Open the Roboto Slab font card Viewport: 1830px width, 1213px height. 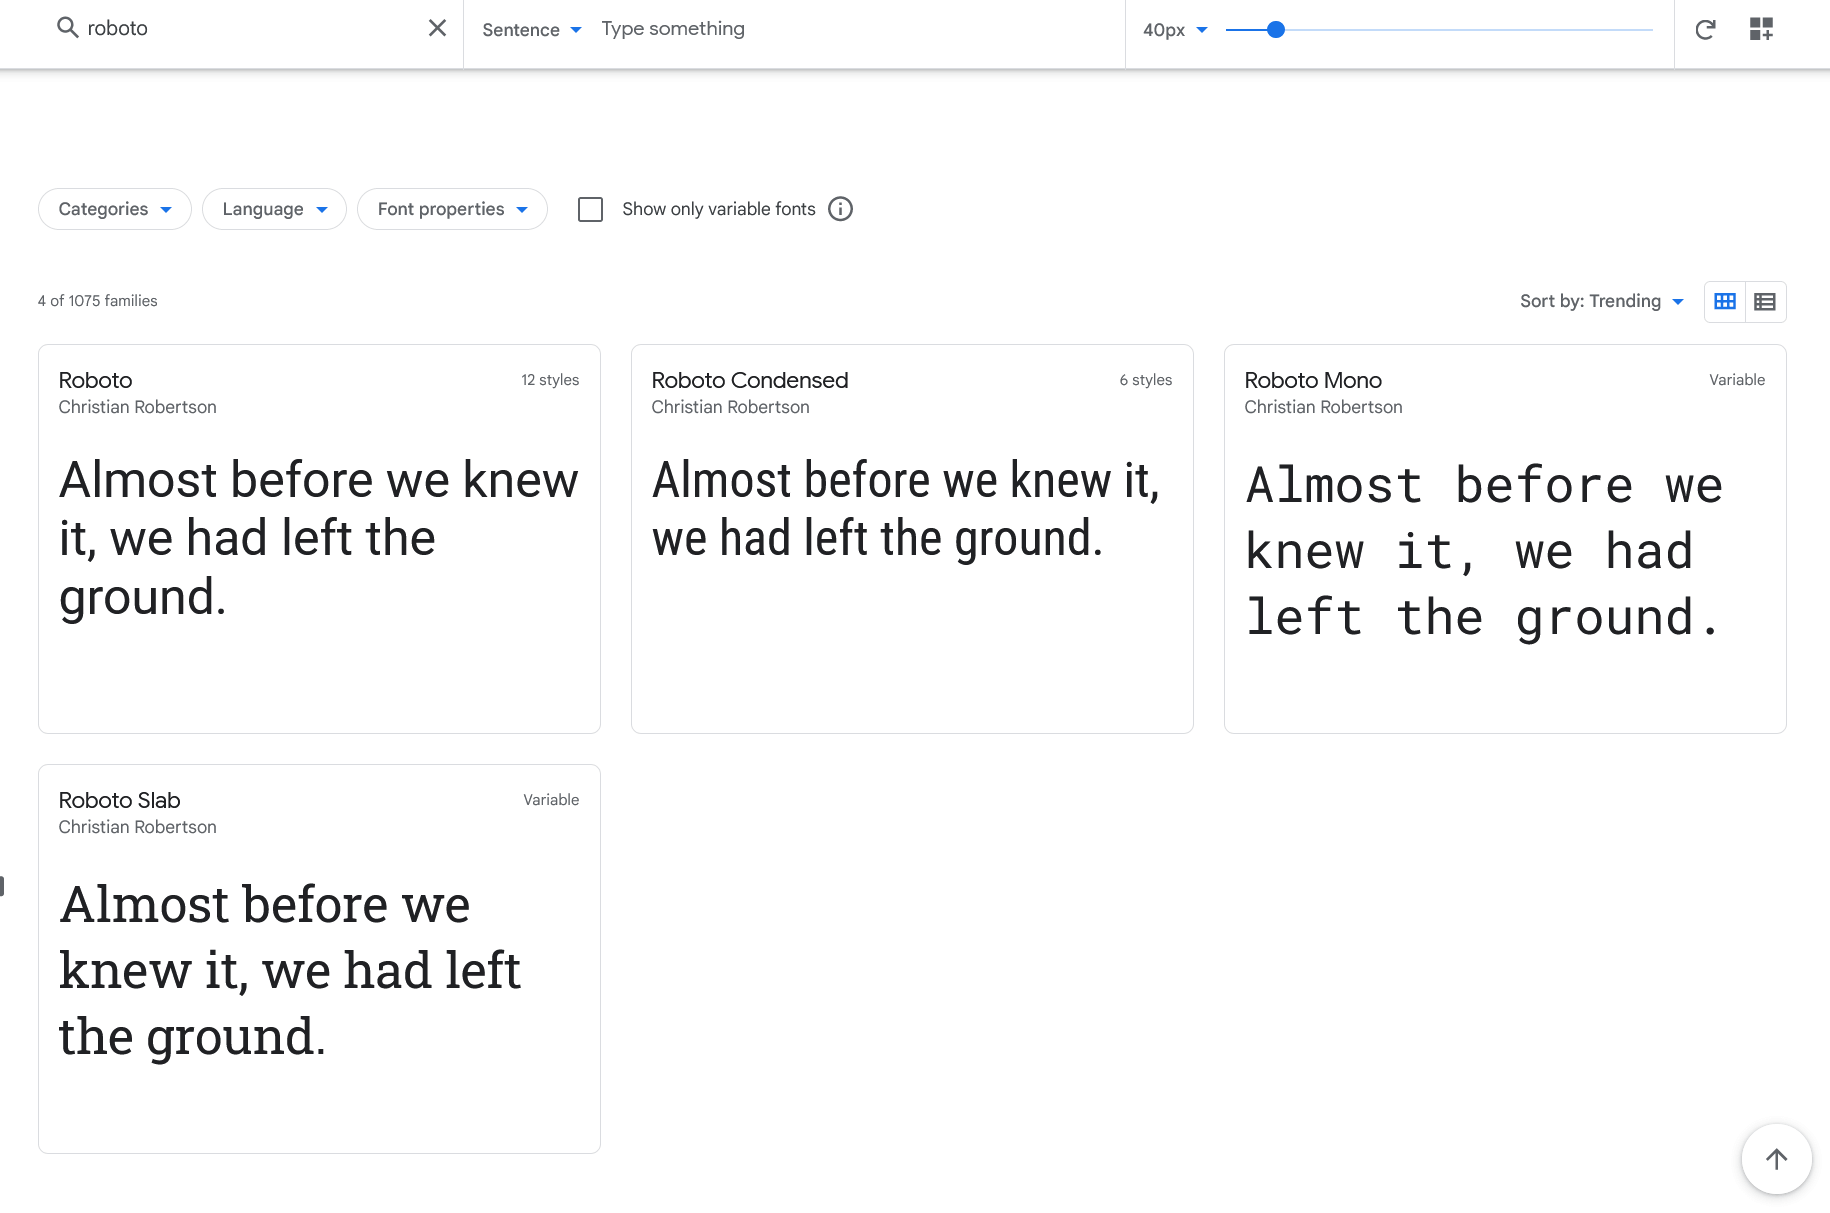point(319,959)
